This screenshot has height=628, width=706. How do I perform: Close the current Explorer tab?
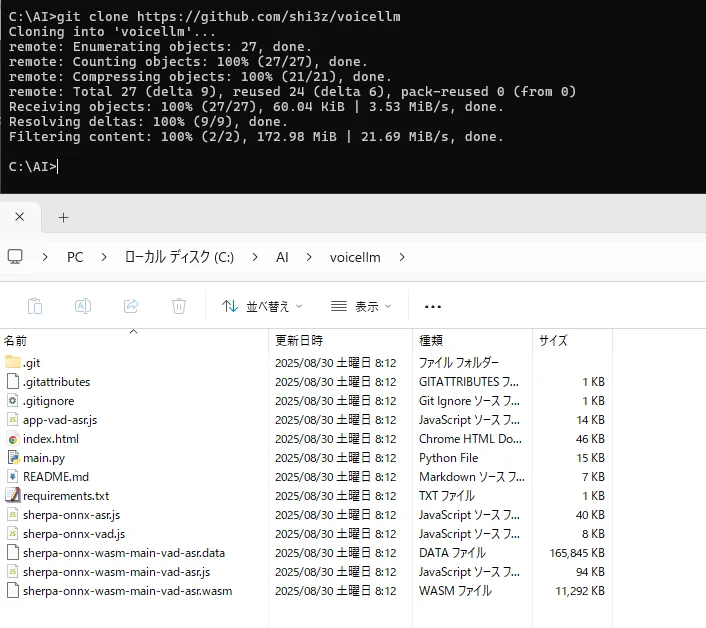click(x=20, y=216)
